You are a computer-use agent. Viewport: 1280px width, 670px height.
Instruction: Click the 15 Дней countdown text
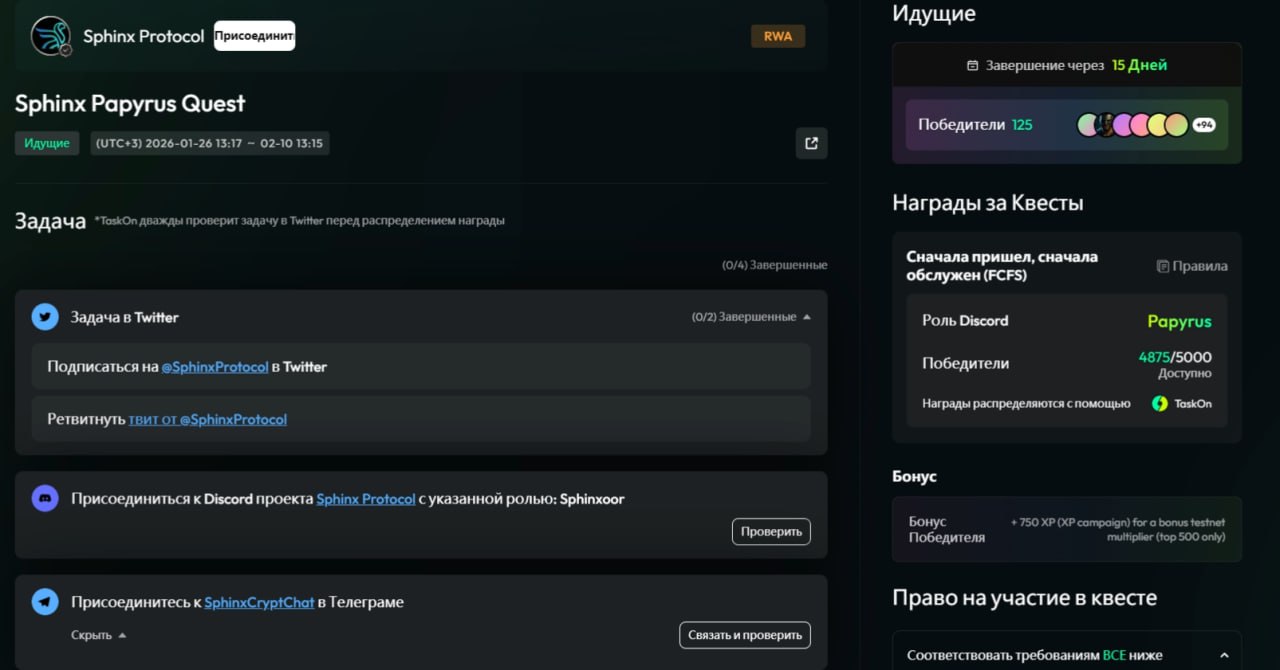pyautogui.click(x=1139, y=65)
